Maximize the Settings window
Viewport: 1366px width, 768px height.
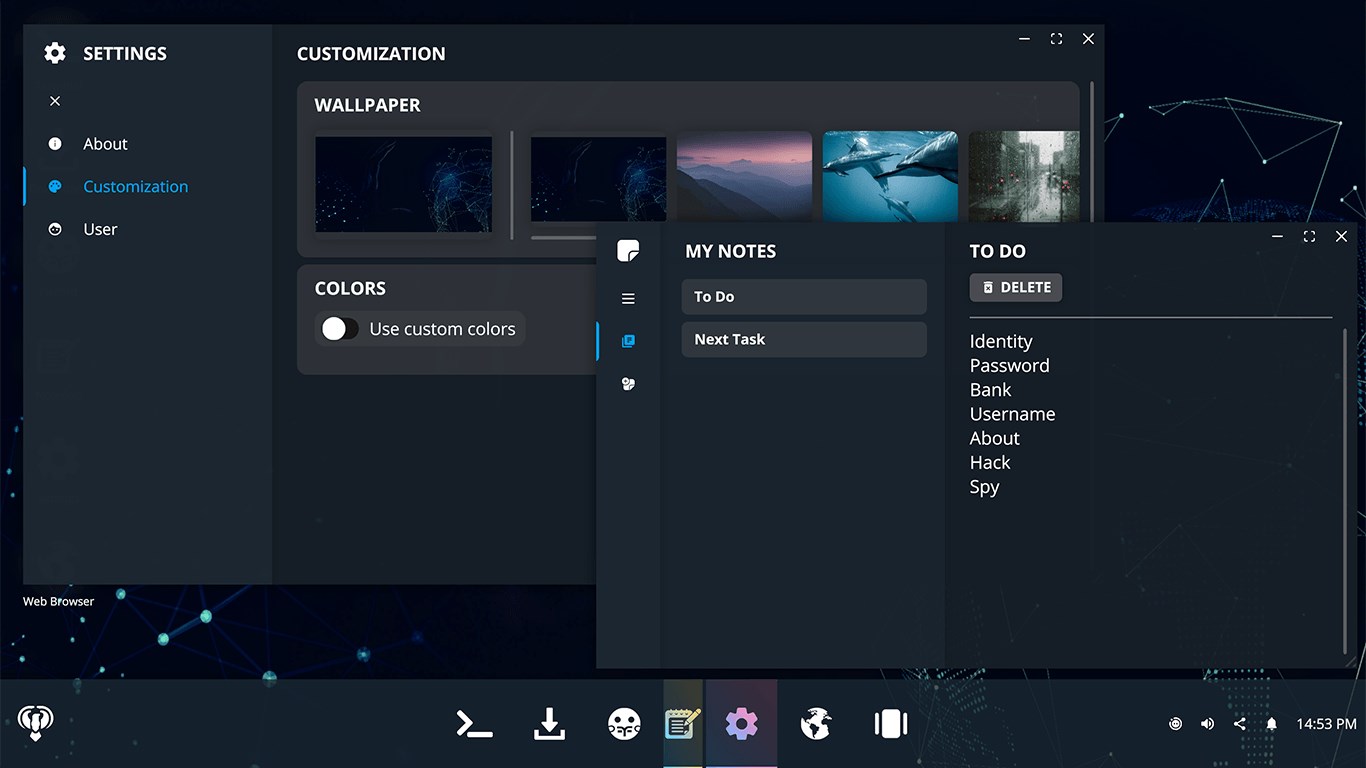pos(1056,39)
